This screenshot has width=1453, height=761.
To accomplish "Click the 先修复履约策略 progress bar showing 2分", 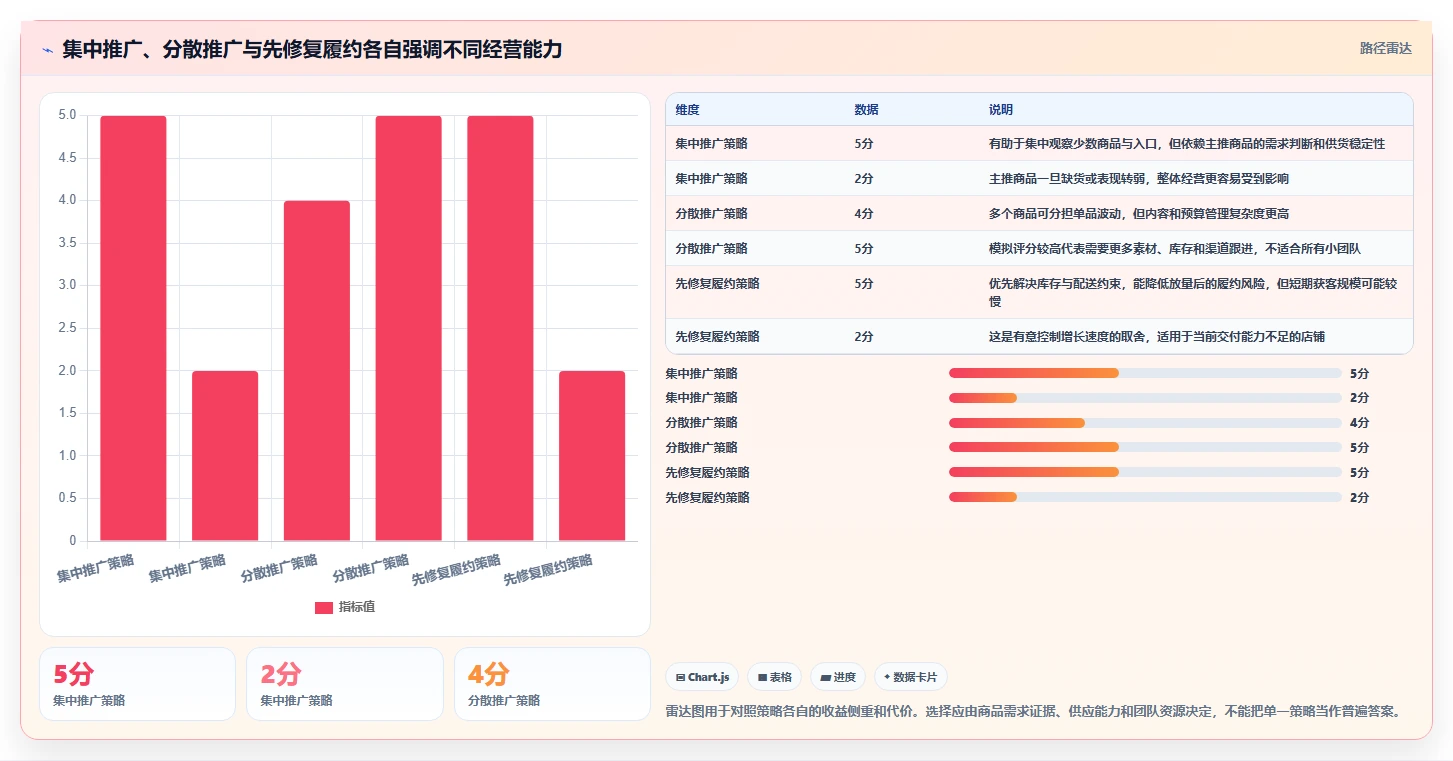I will click(x=1145, y=497).
